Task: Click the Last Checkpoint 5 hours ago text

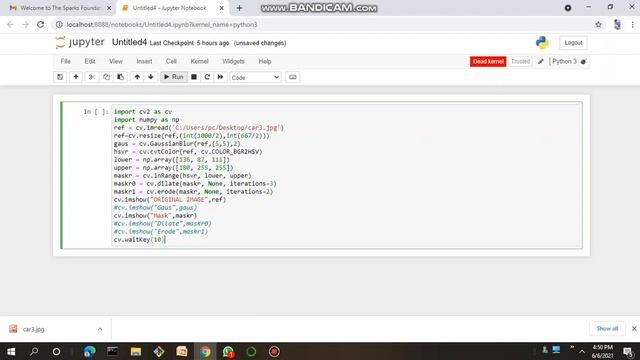Action: 189,43
